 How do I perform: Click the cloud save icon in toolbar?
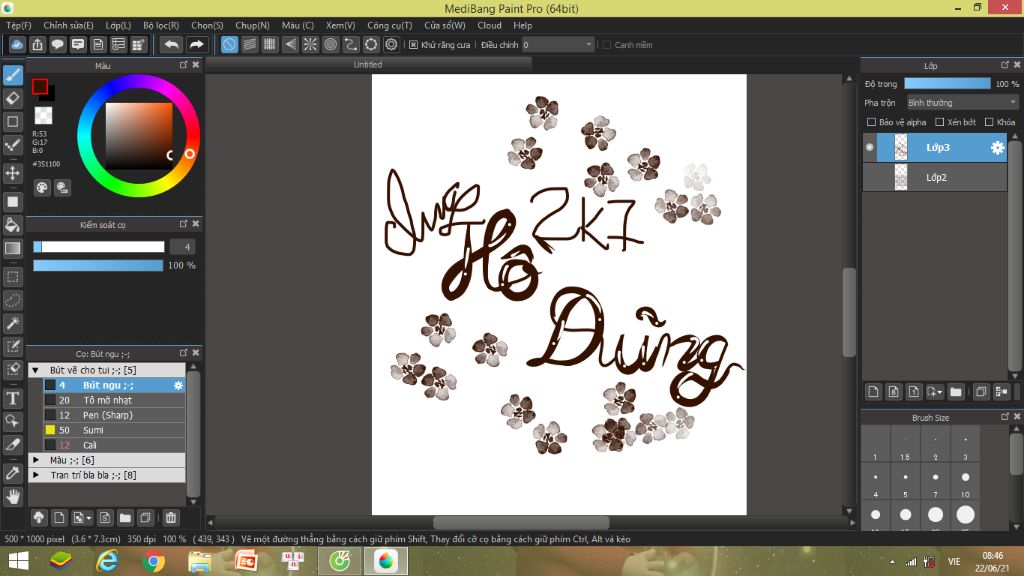[x=17, y=44]
